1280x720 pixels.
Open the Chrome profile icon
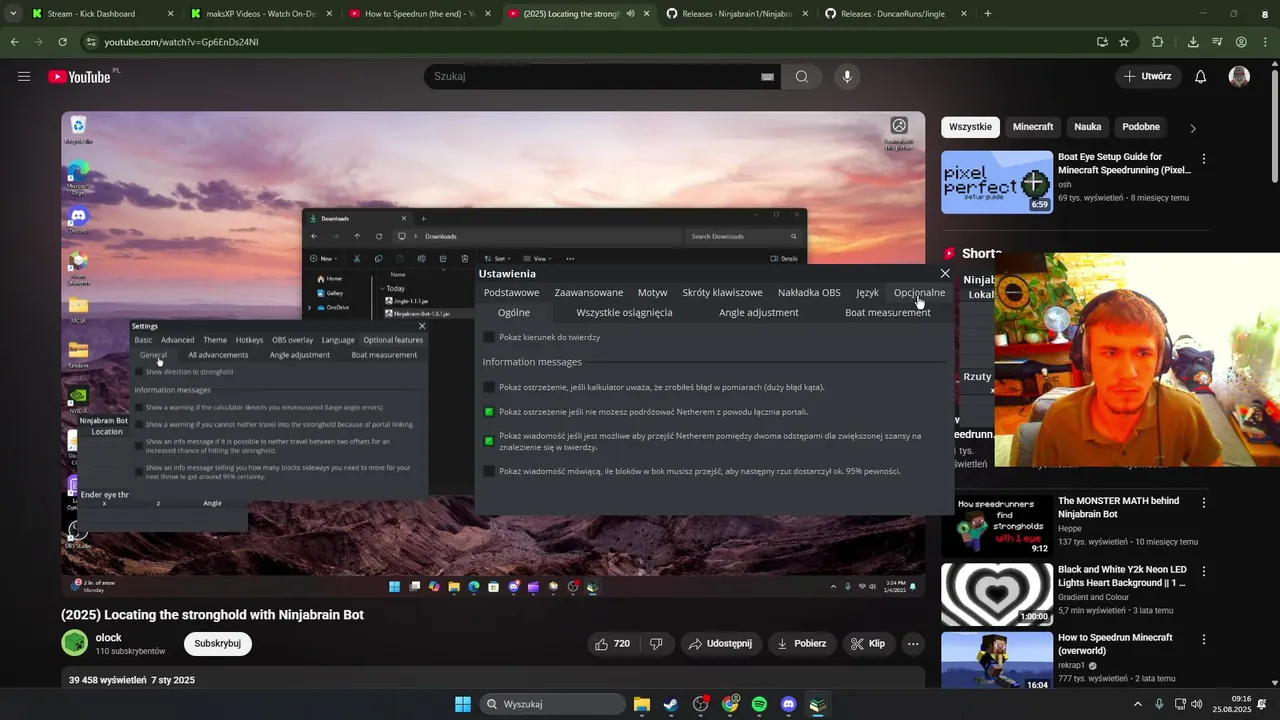(x=1241, y=42)
